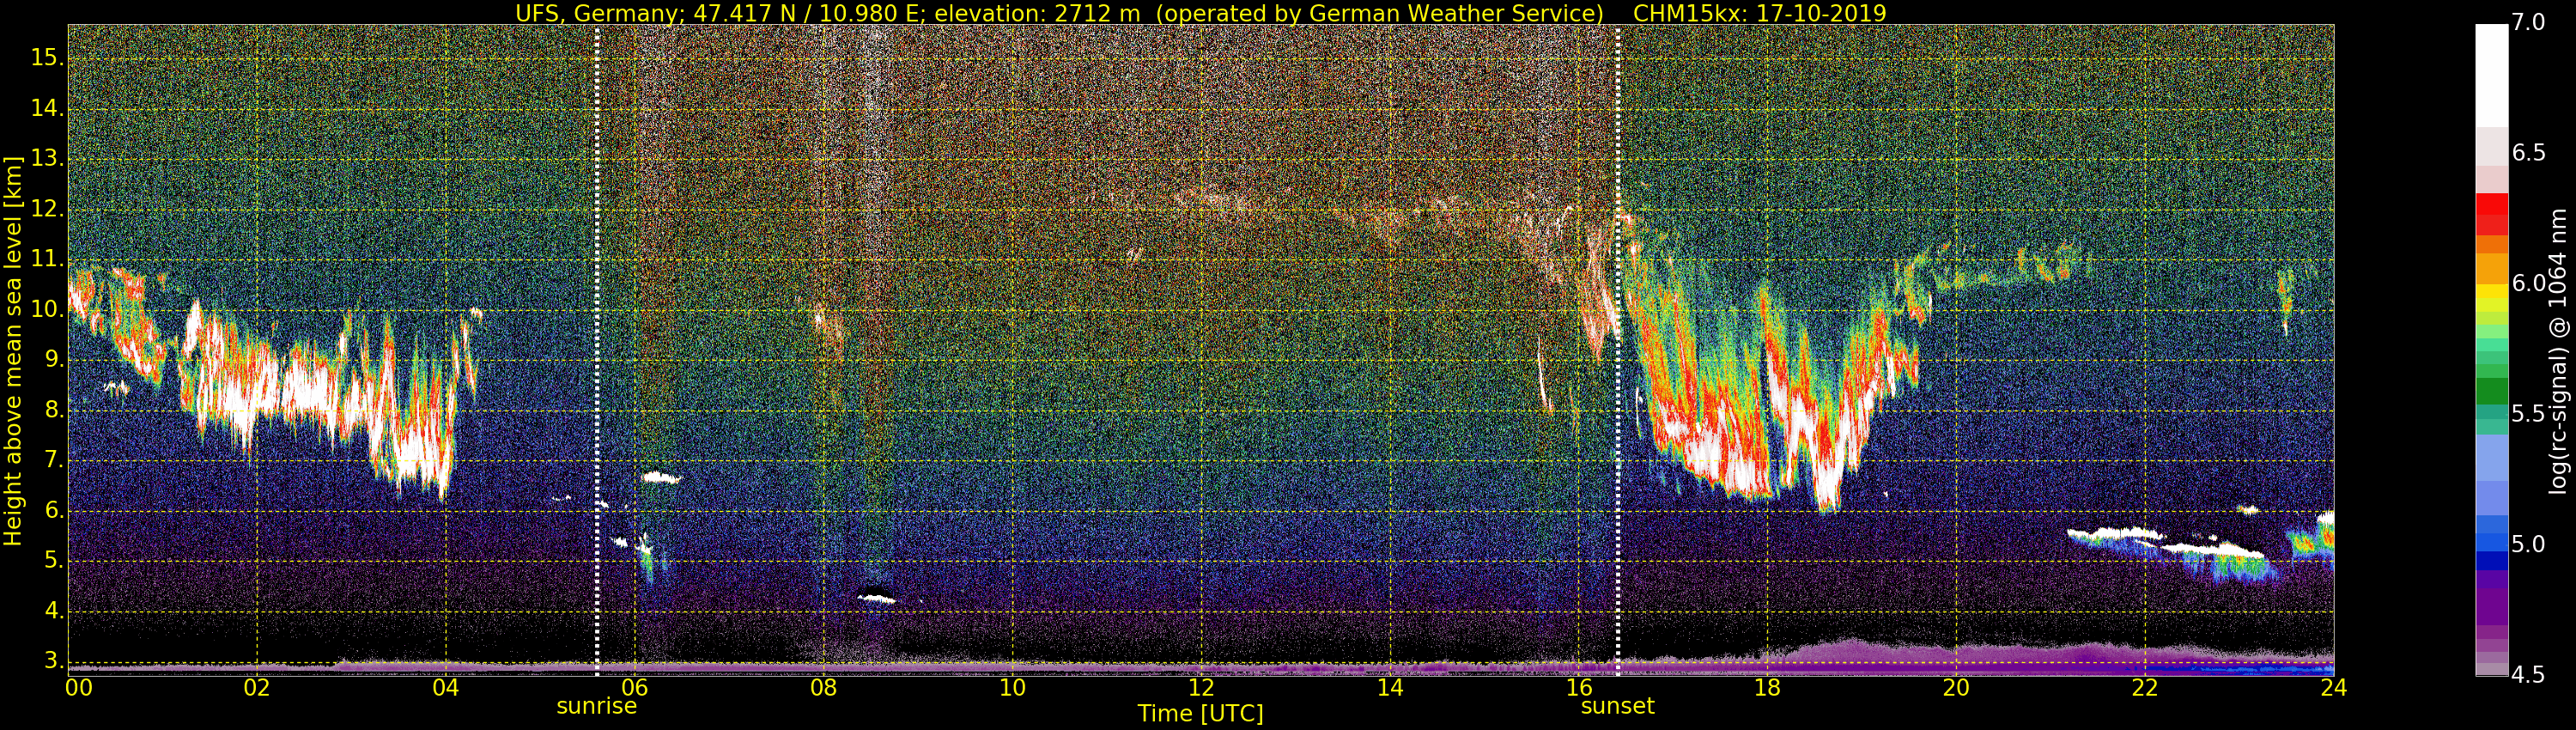This screenshot has width=2576, height=730.
Task: Click the time axis tick '04'
Action: click(445, 688)
